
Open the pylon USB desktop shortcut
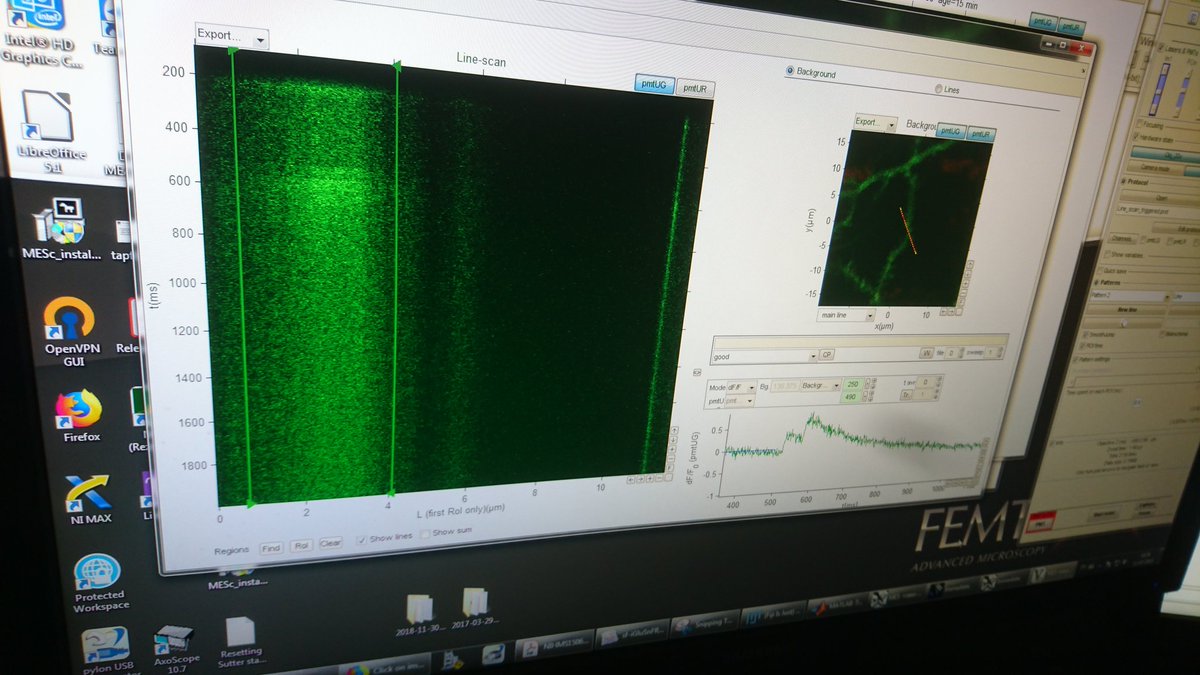click(x=107, y=650)
